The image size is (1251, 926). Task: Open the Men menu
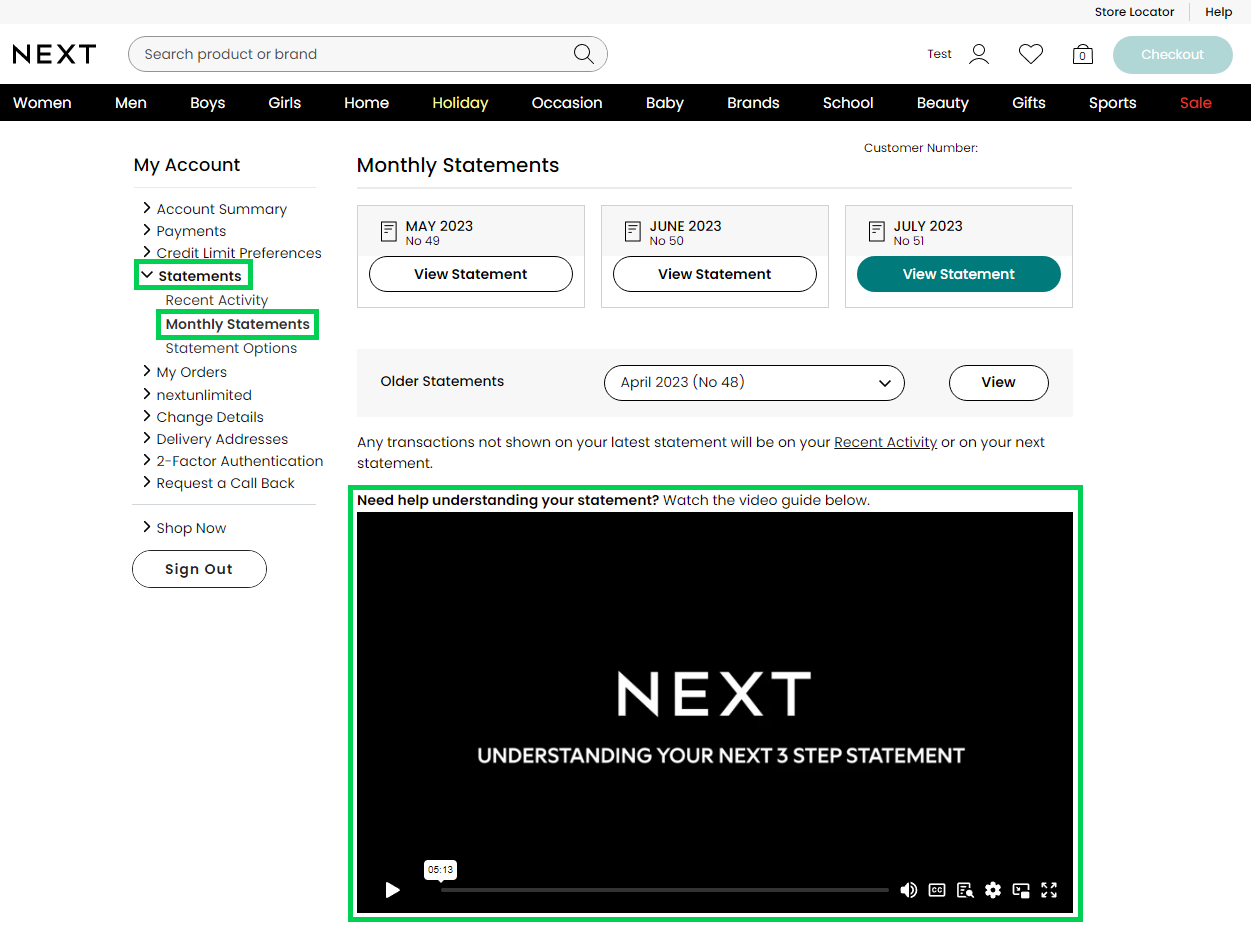131,103
